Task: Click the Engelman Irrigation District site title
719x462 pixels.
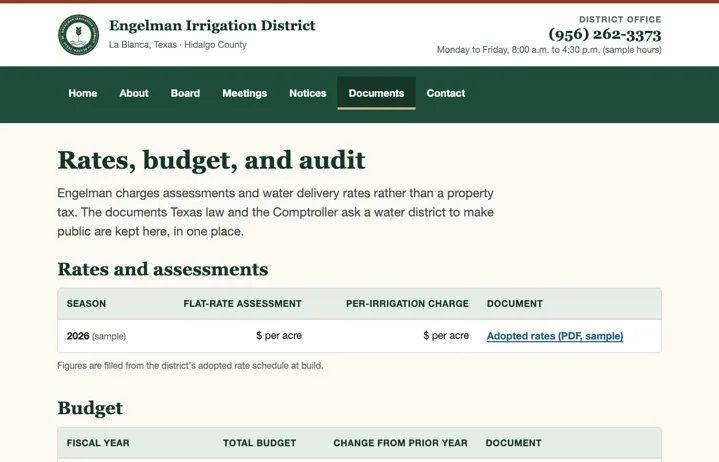Action: click(212, 25)
